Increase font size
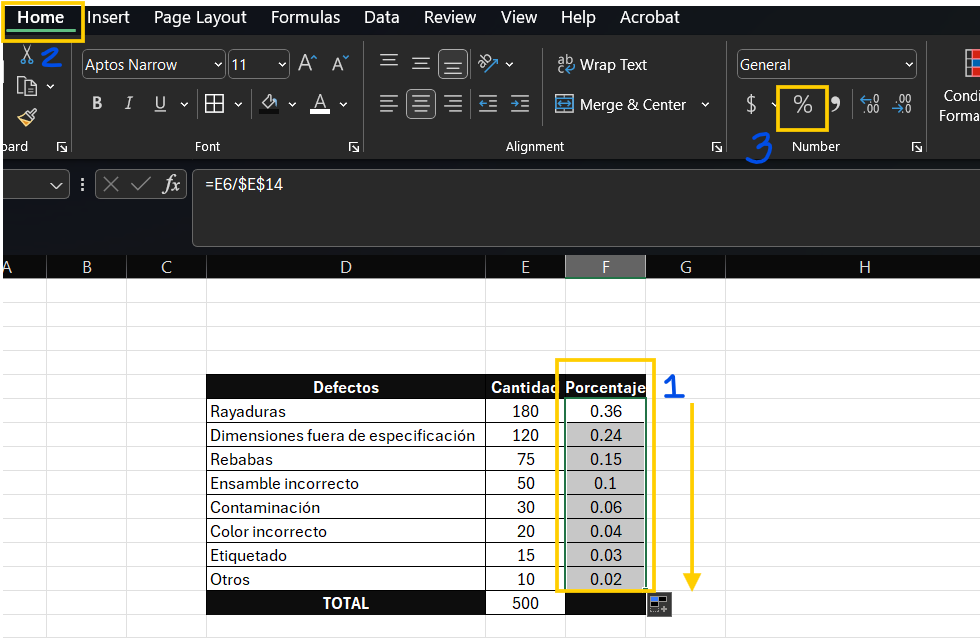The image size is (980, 638). click(x=308, y=64)
